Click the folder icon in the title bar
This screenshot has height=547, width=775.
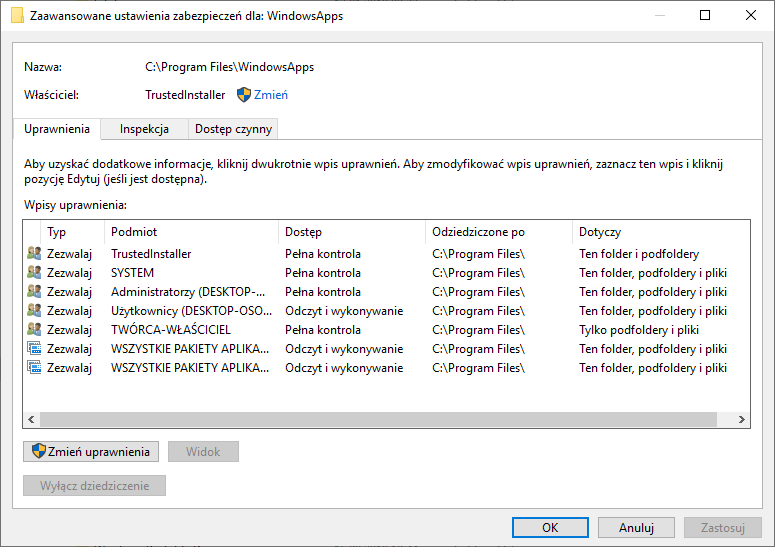(x=17, y=15)
